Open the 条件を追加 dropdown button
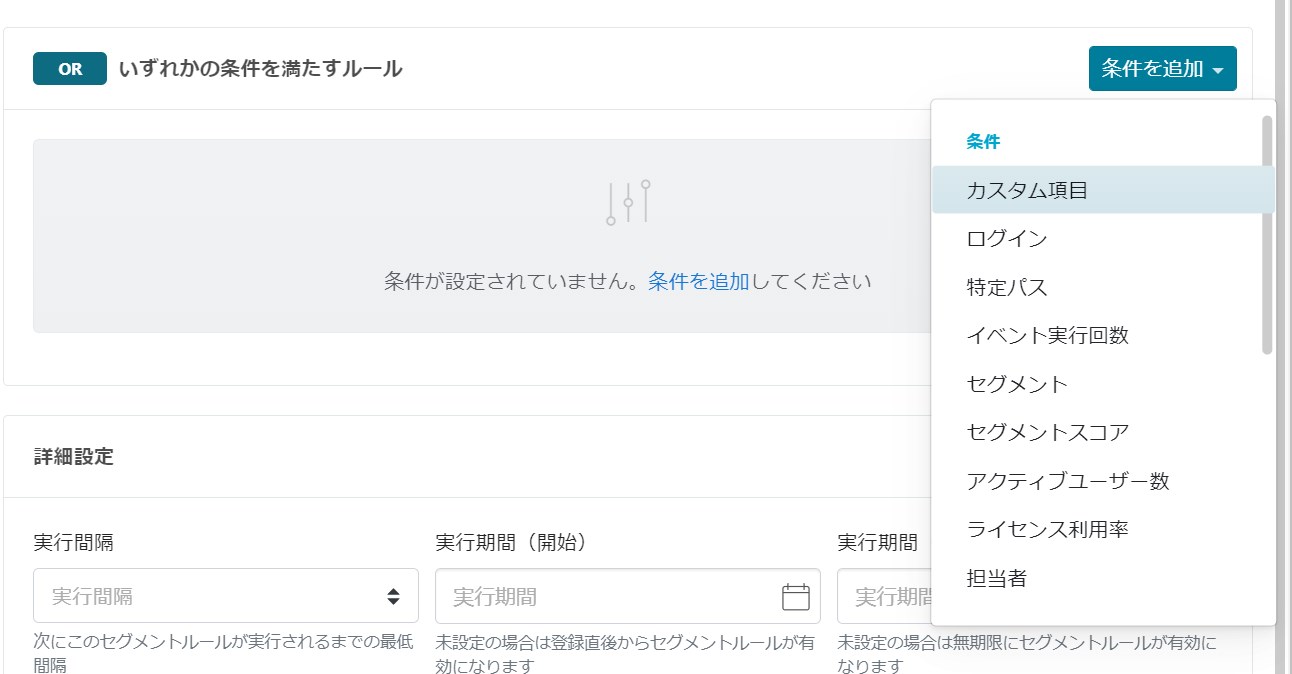This screenshot has height=674, width=1292. click(x=1162, y=69)
